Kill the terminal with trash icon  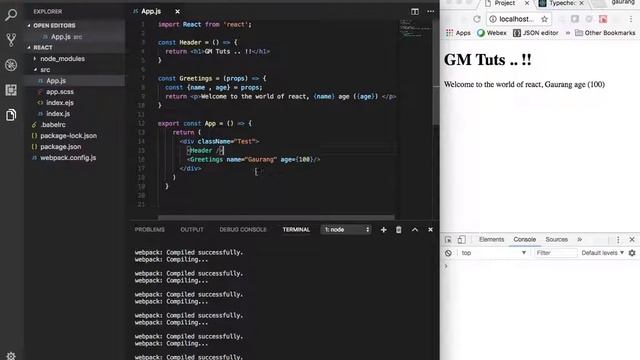tap(398, 230)
